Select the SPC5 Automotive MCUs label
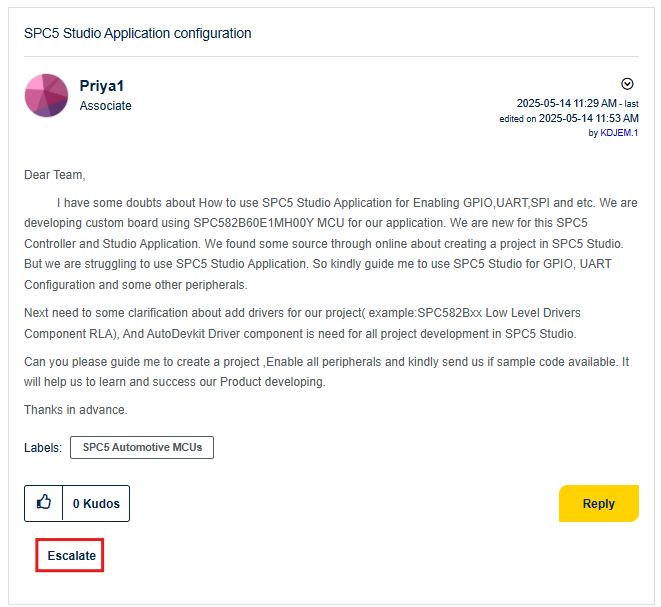Viewport: 661px width, 607px height. point(142,447)
